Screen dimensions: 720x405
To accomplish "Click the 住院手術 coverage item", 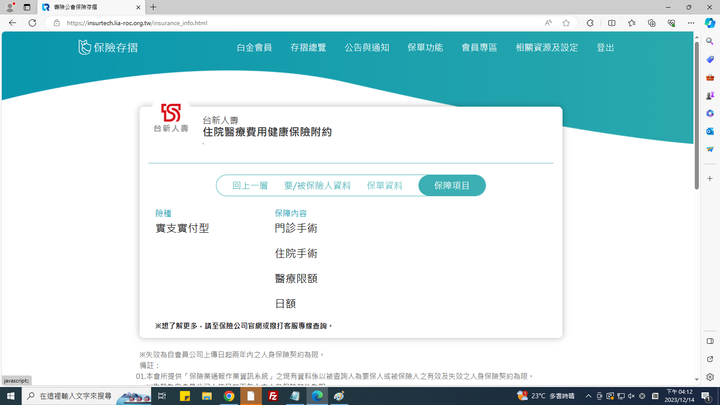I will point(296,253).
